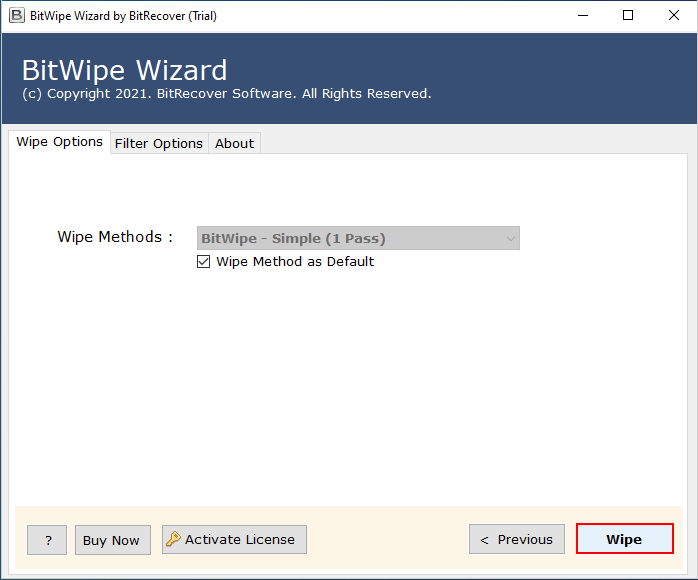The width and height of the screenshot is (698, 580).
Task: Uncheck Wipe Method as Default checkbox
Action: coord(203,261)
